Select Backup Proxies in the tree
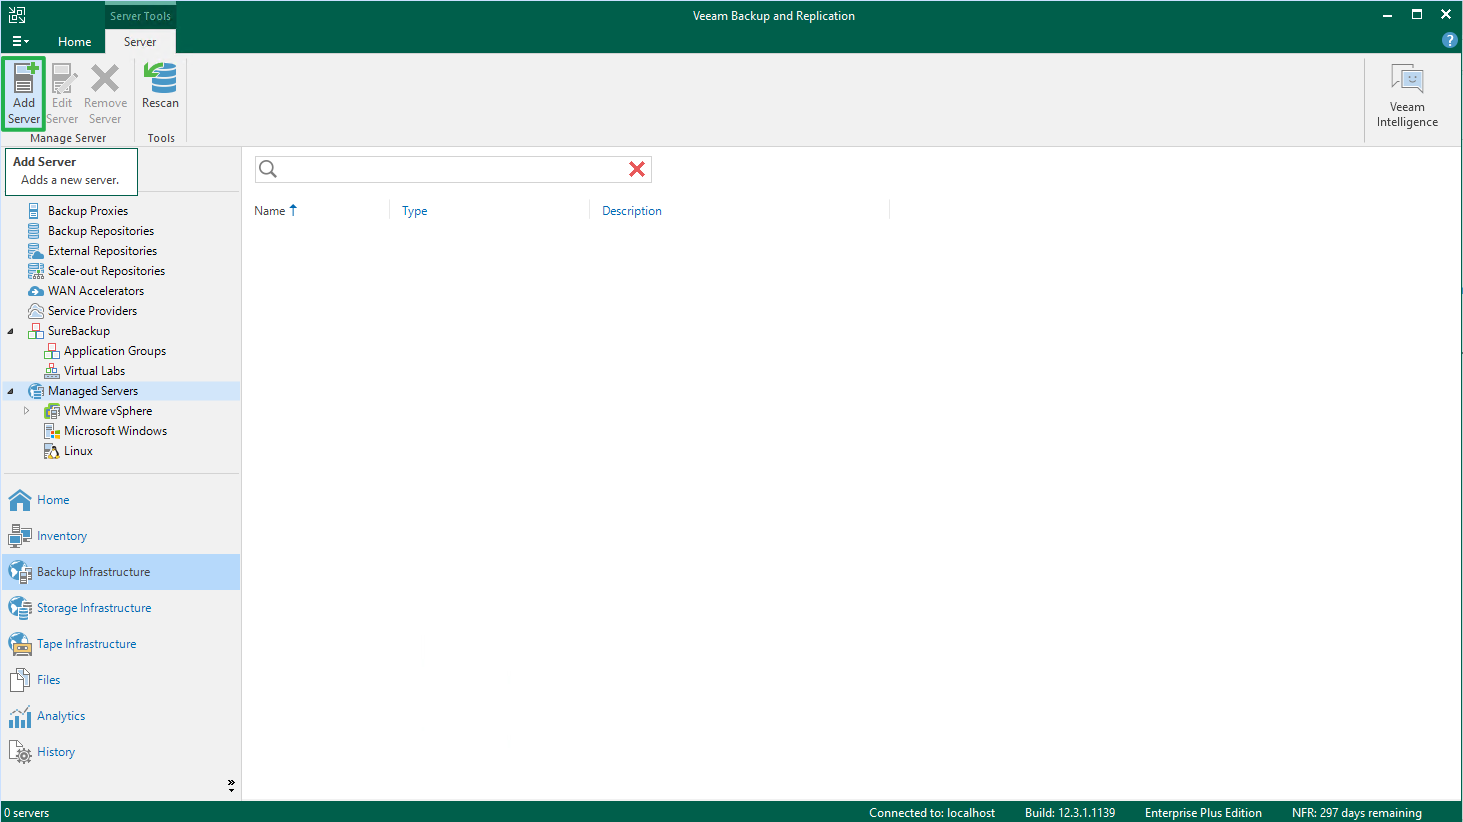 (88, 211)
